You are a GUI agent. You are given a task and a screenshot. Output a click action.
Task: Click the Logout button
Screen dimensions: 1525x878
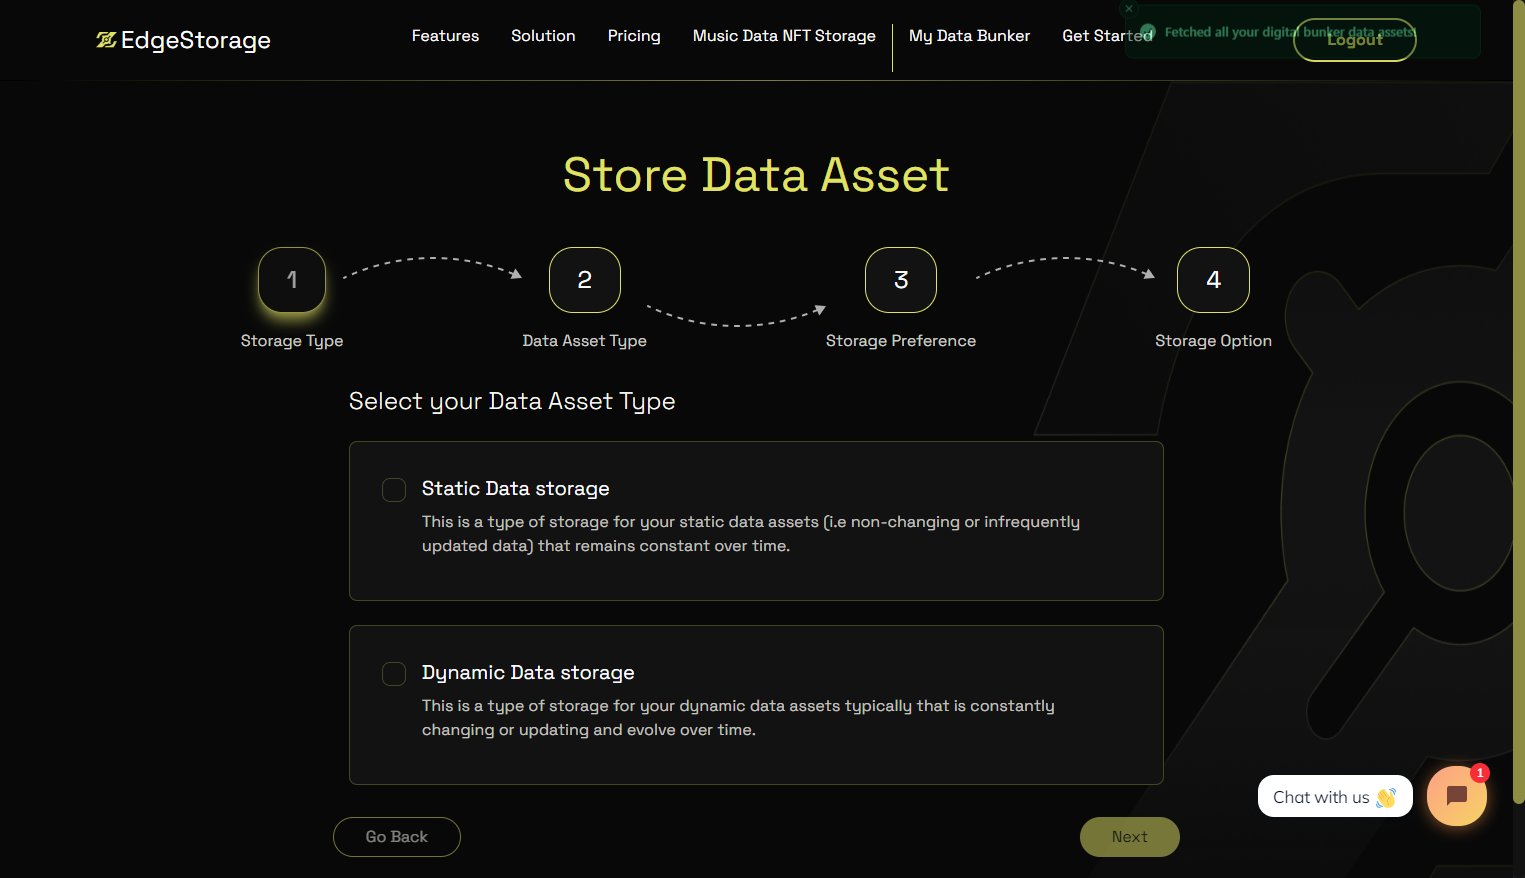click(1355, 40)
